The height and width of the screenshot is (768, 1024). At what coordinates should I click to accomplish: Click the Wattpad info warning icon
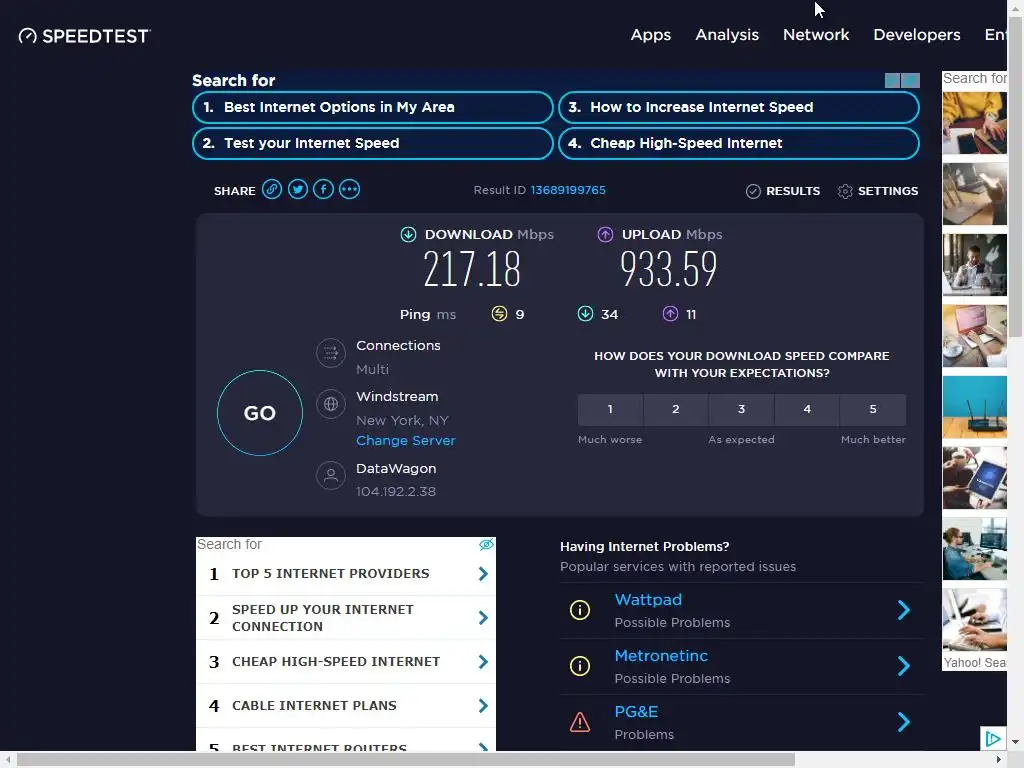[x=580, y=610]
